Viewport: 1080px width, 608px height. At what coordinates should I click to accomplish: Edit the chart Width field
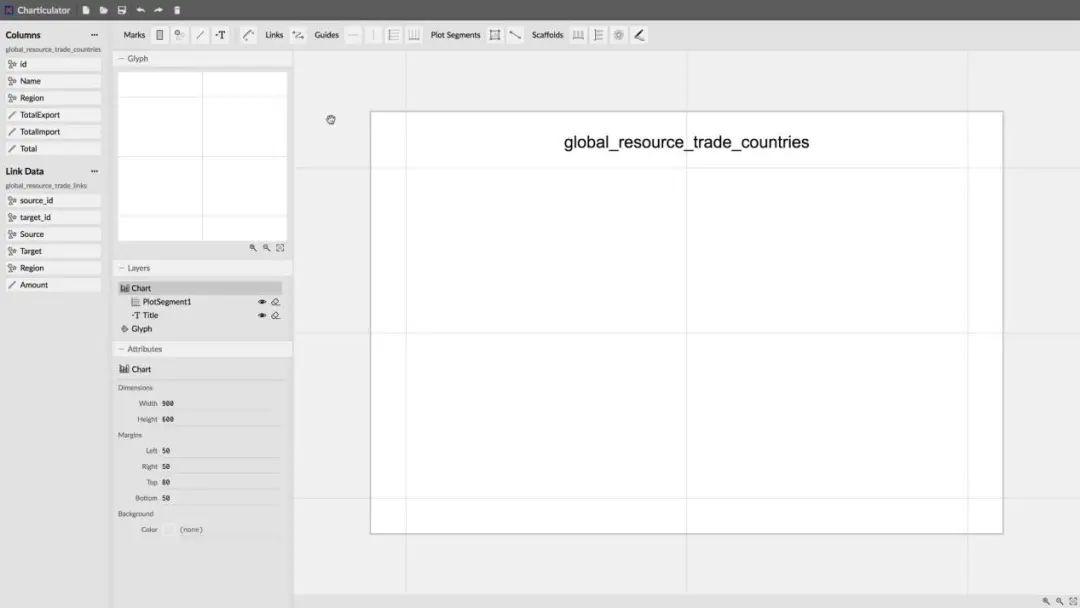(220, 403)
